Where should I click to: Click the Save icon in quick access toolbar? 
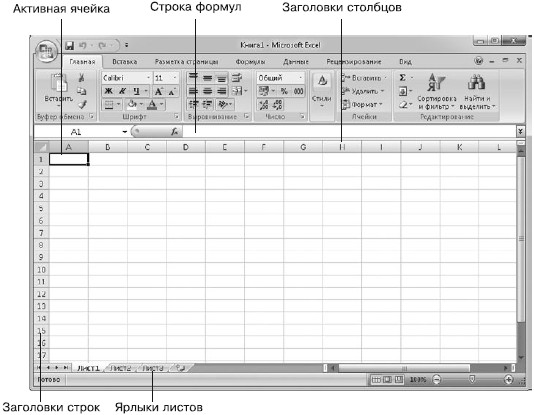pos(69,45)
